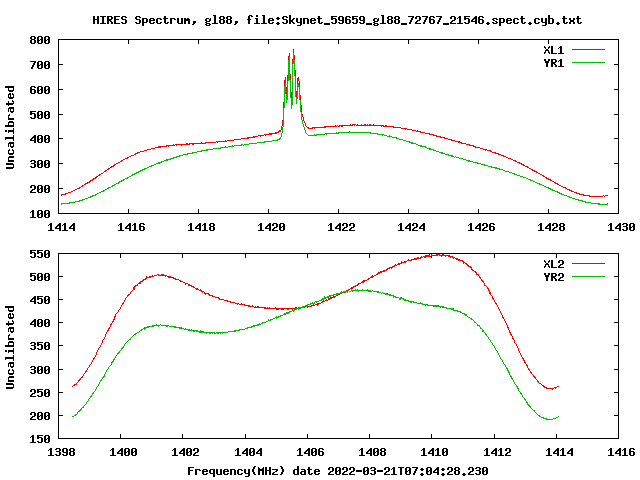640x480 pixels.
Task: Click the 550 y-axis label on bottom plot
Action: click(x=40, y=254)
